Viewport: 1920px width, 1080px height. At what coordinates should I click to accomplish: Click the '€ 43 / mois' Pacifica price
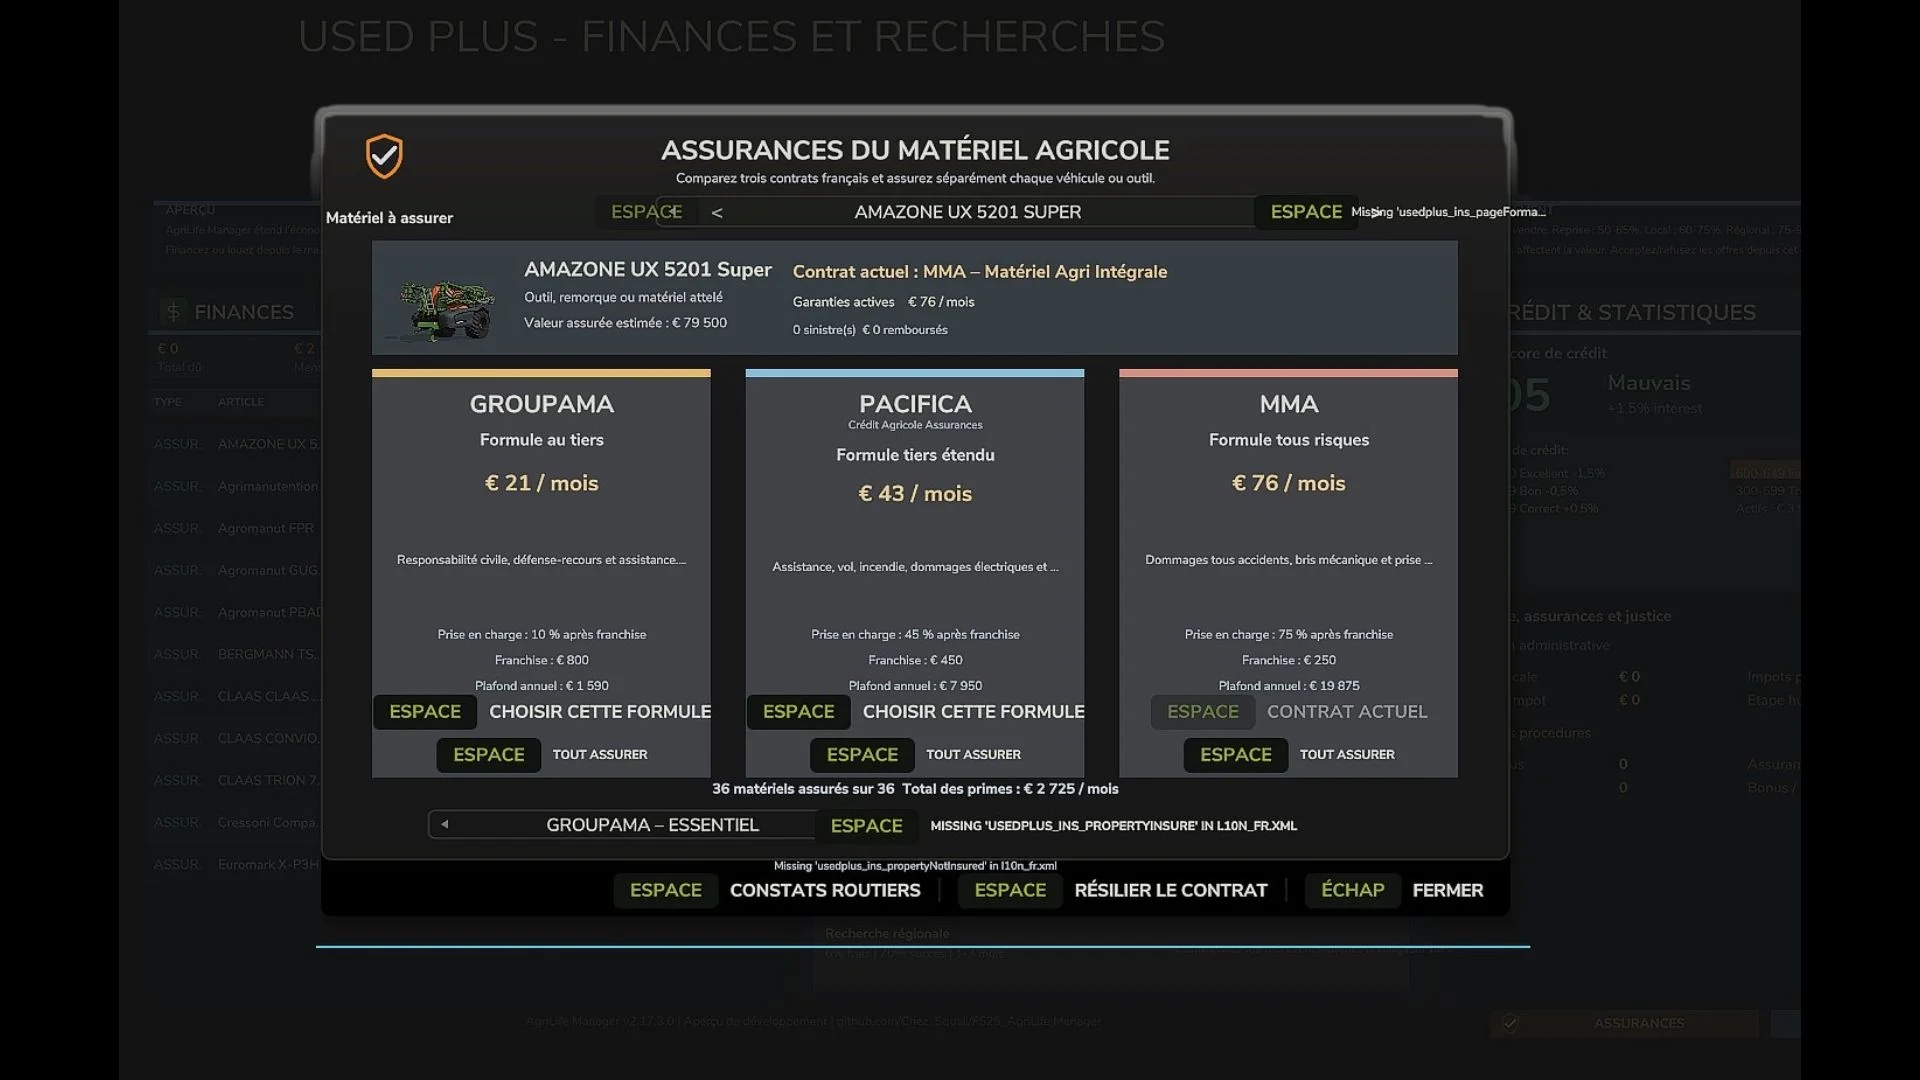coord(915,494)
